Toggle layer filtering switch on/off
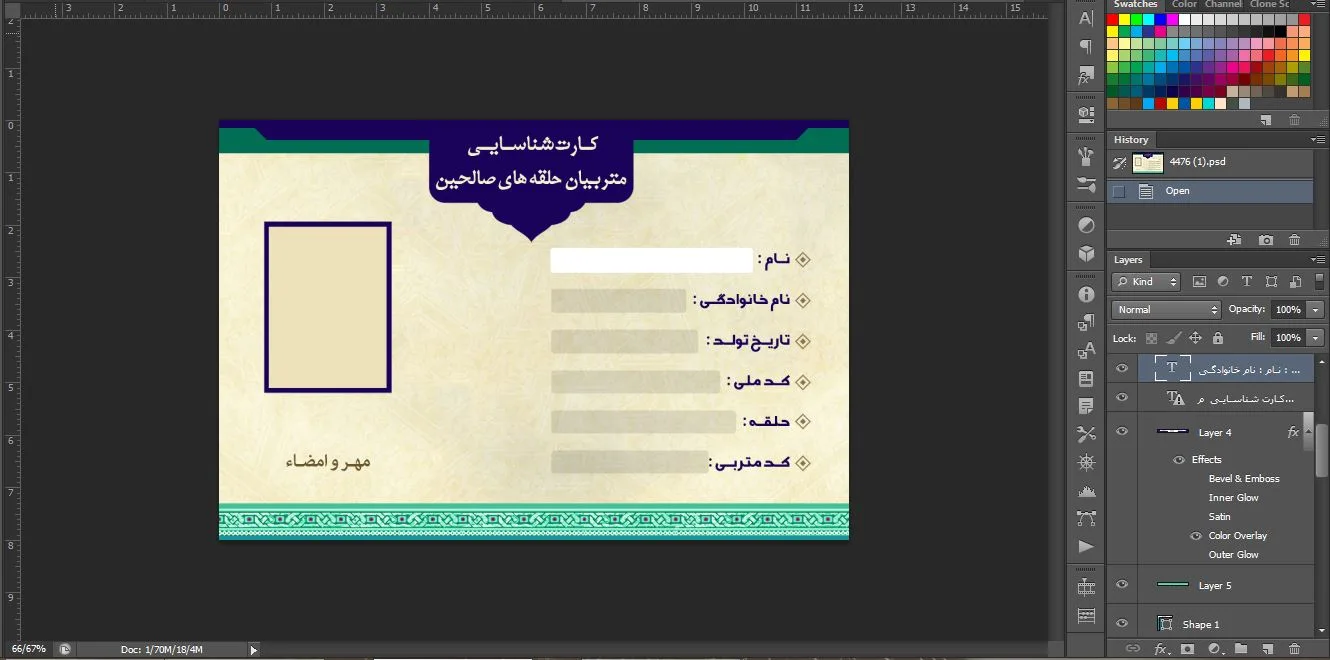The height and width of the screenshot is (660, 1330). pos(1317,280)
